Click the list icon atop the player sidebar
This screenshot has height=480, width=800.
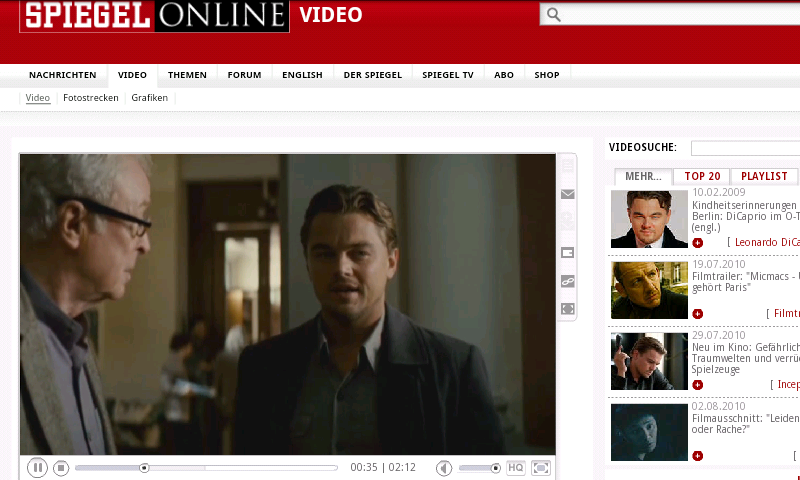[x=567, y=166]
